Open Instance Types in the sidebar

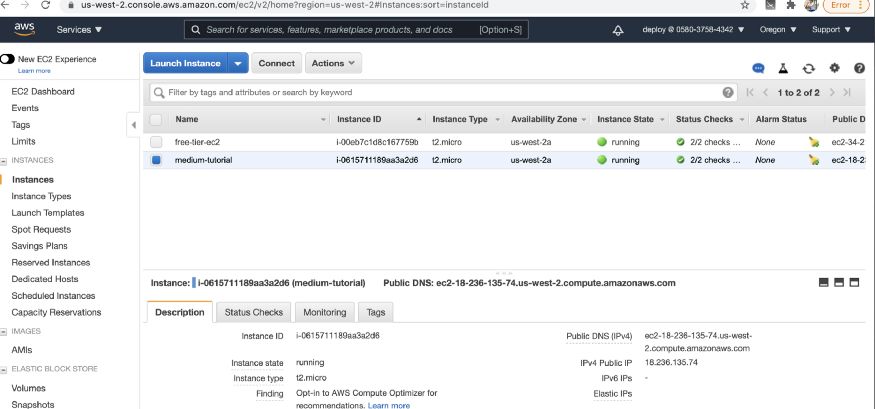pyautogui.click(x=41, y=196)
